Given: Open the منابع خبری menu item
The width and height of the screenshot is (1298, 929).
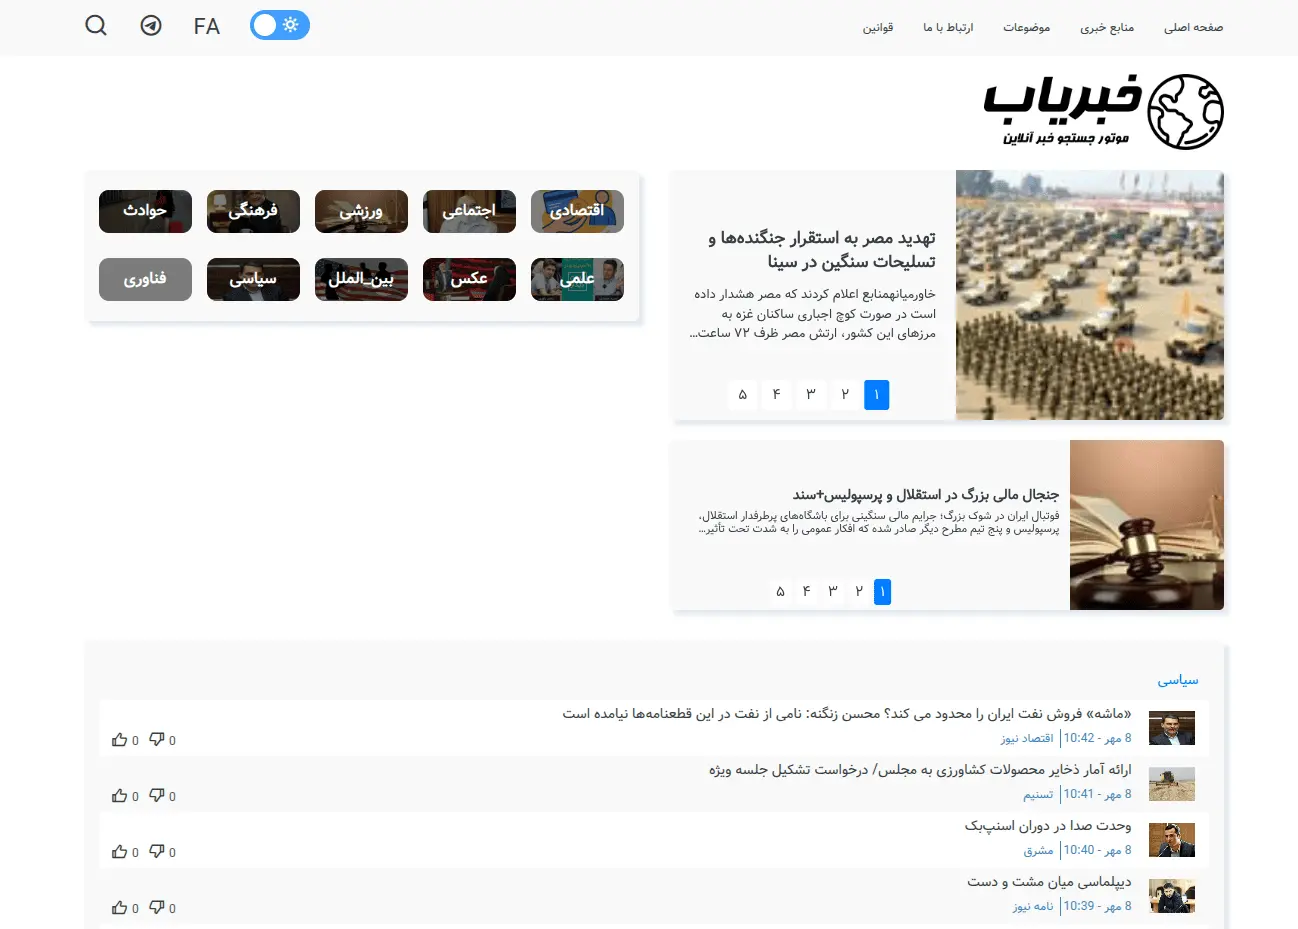Looking at the screenshot, I should [1107, 28].
